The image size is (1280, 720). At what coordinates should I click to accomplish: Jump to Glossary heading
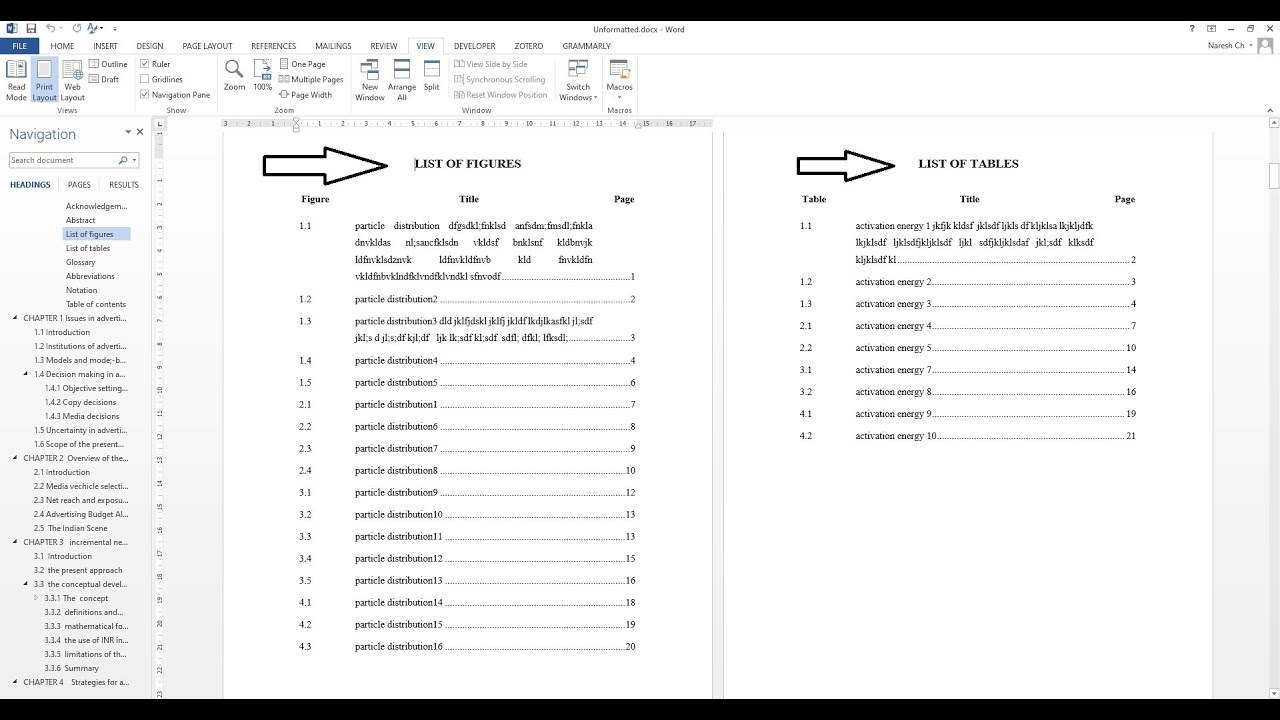click(81, 262)
